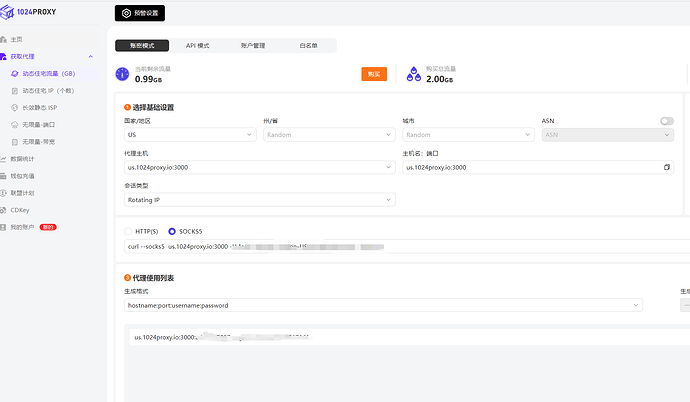Viewport: 690px width, 402px height.
Task: Click the gauge icon beside 0.99GB
Action: click(x=122, y=74)
